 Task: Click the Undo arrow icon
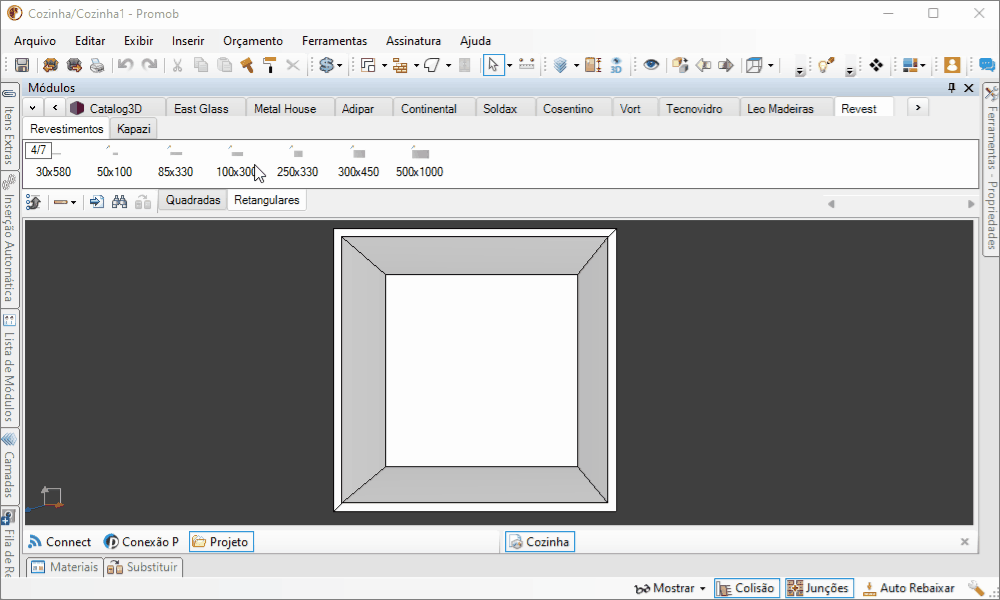pos(126,65)
